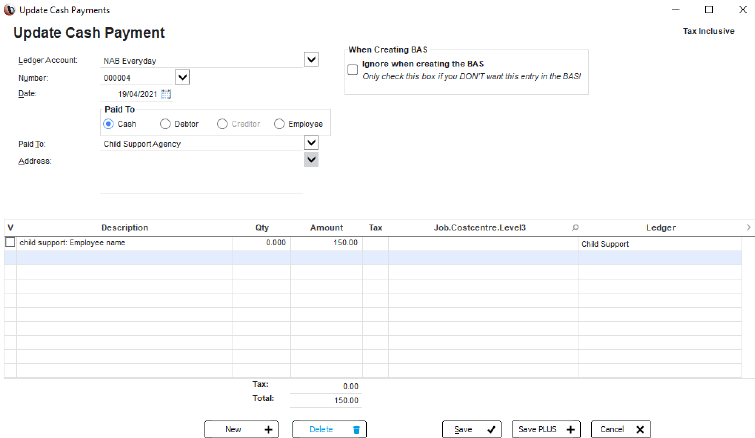Open the calendar picker beside the date
The width and height of the screenshot is (755, 438).
[166, 94]
